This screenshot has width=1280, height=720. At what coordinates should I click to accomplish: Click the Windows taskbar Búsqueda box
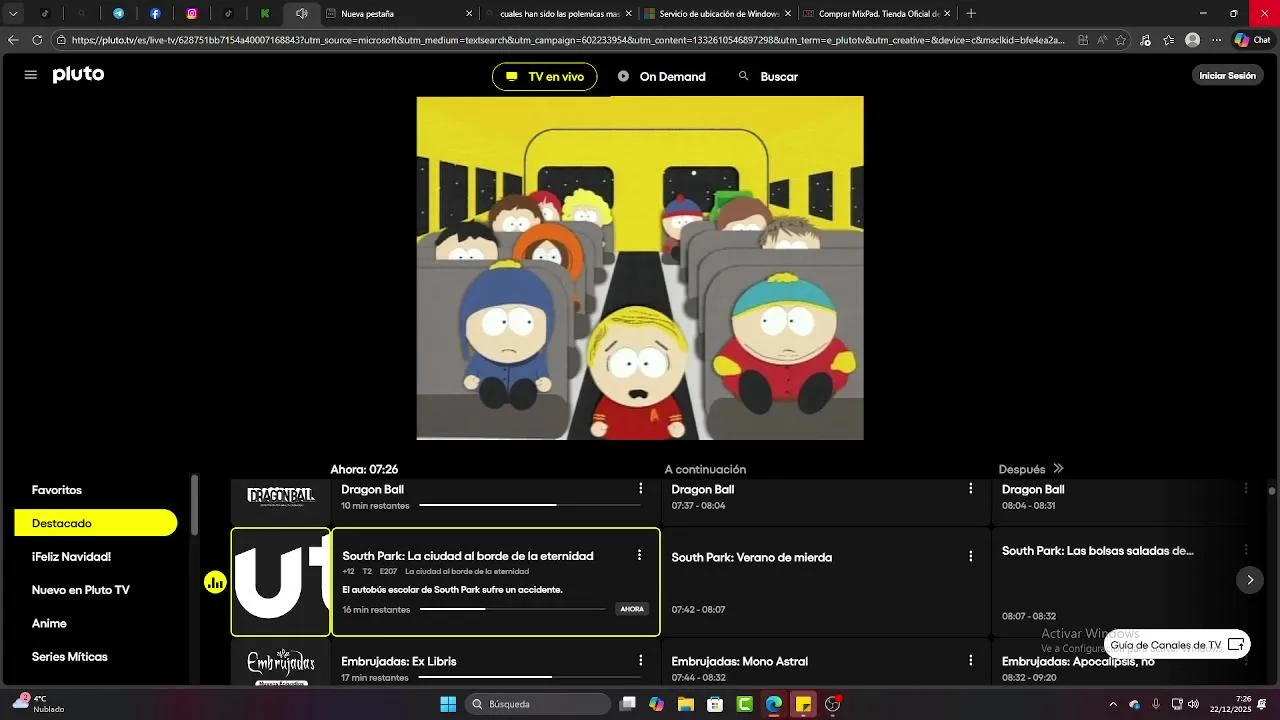(540, 704)
